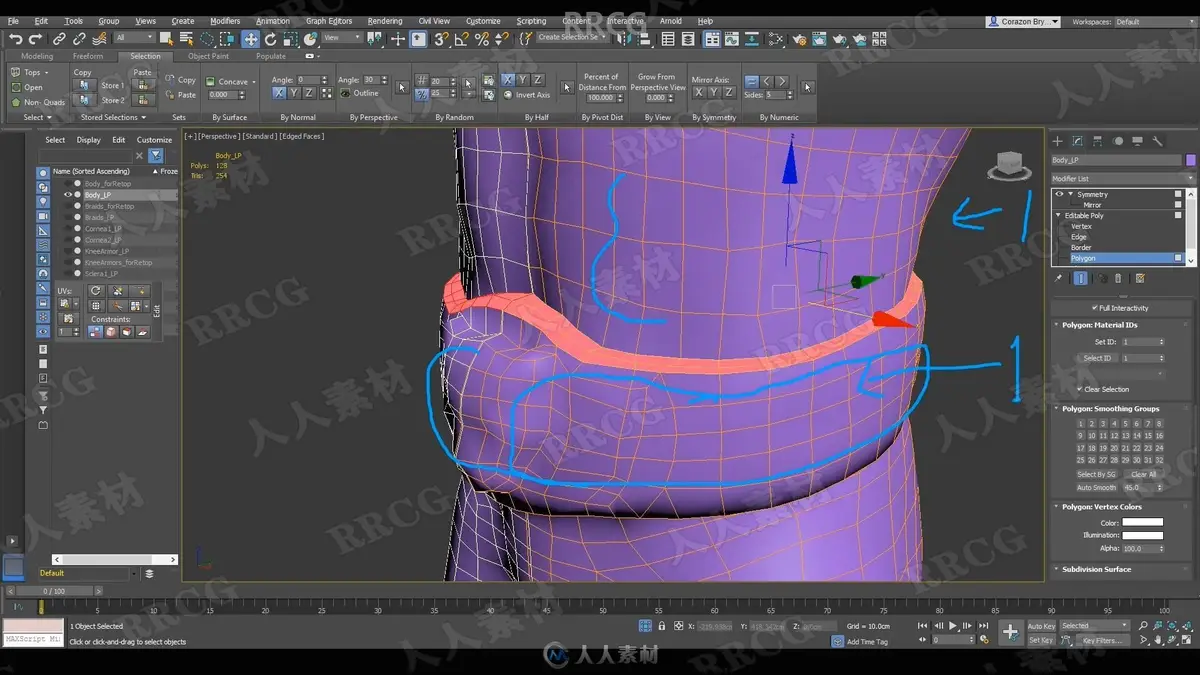Select the Link tool icon
This screenshot has height=675, width=1200.
tap(59, 38)
